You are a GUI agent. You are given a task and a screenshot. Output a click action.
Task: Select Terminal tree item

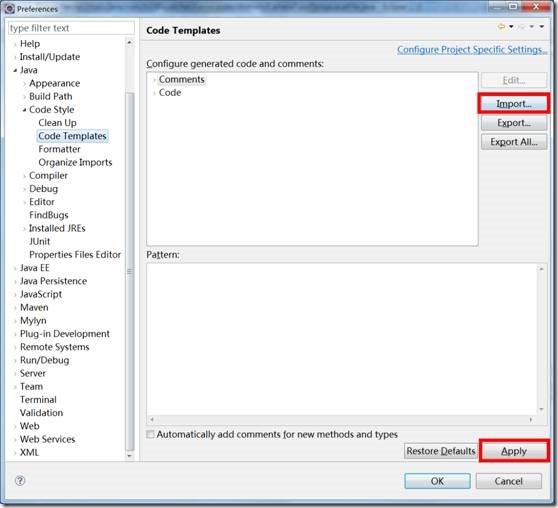38,400
